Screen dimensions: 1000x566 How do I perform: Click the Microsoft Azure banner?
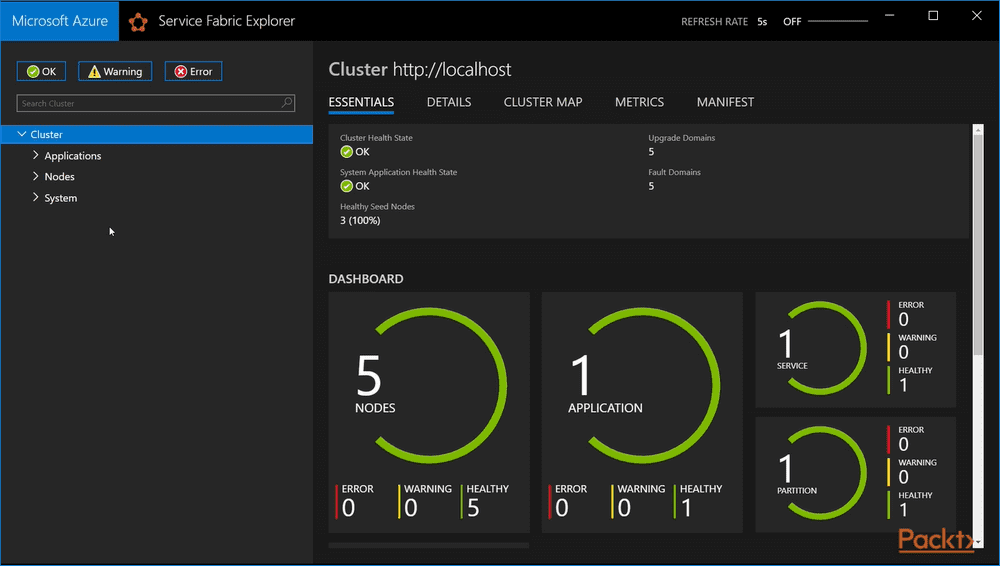[x=60, y=21]
